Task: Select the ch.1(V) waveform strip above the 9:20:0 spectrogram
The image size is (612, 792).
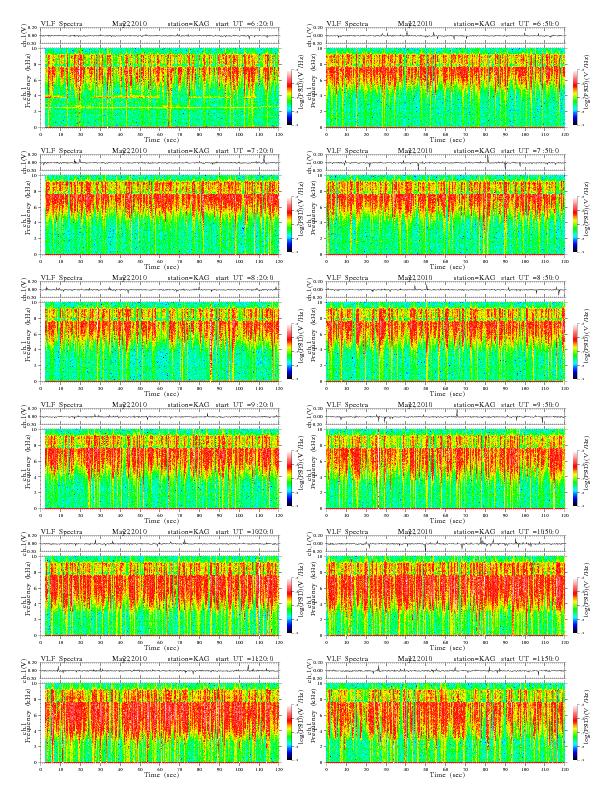Action: tap(160, 417)
